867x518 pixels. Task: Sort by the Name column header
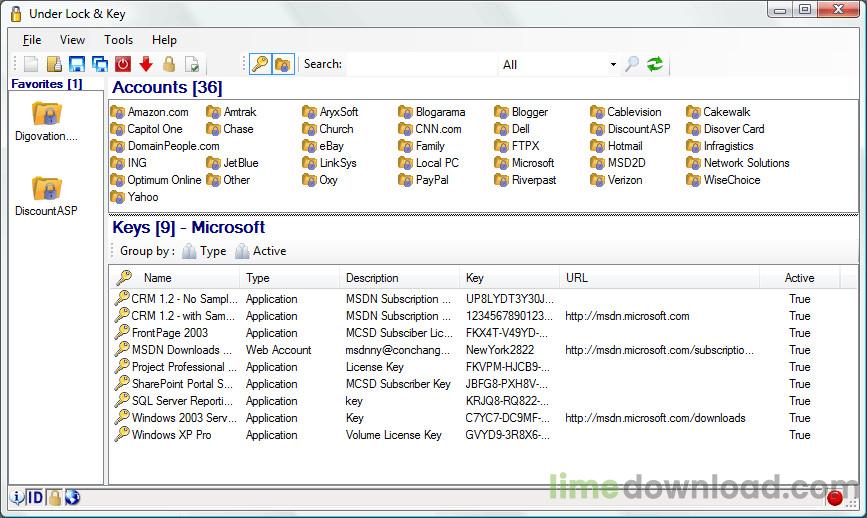tap(175, 278)
